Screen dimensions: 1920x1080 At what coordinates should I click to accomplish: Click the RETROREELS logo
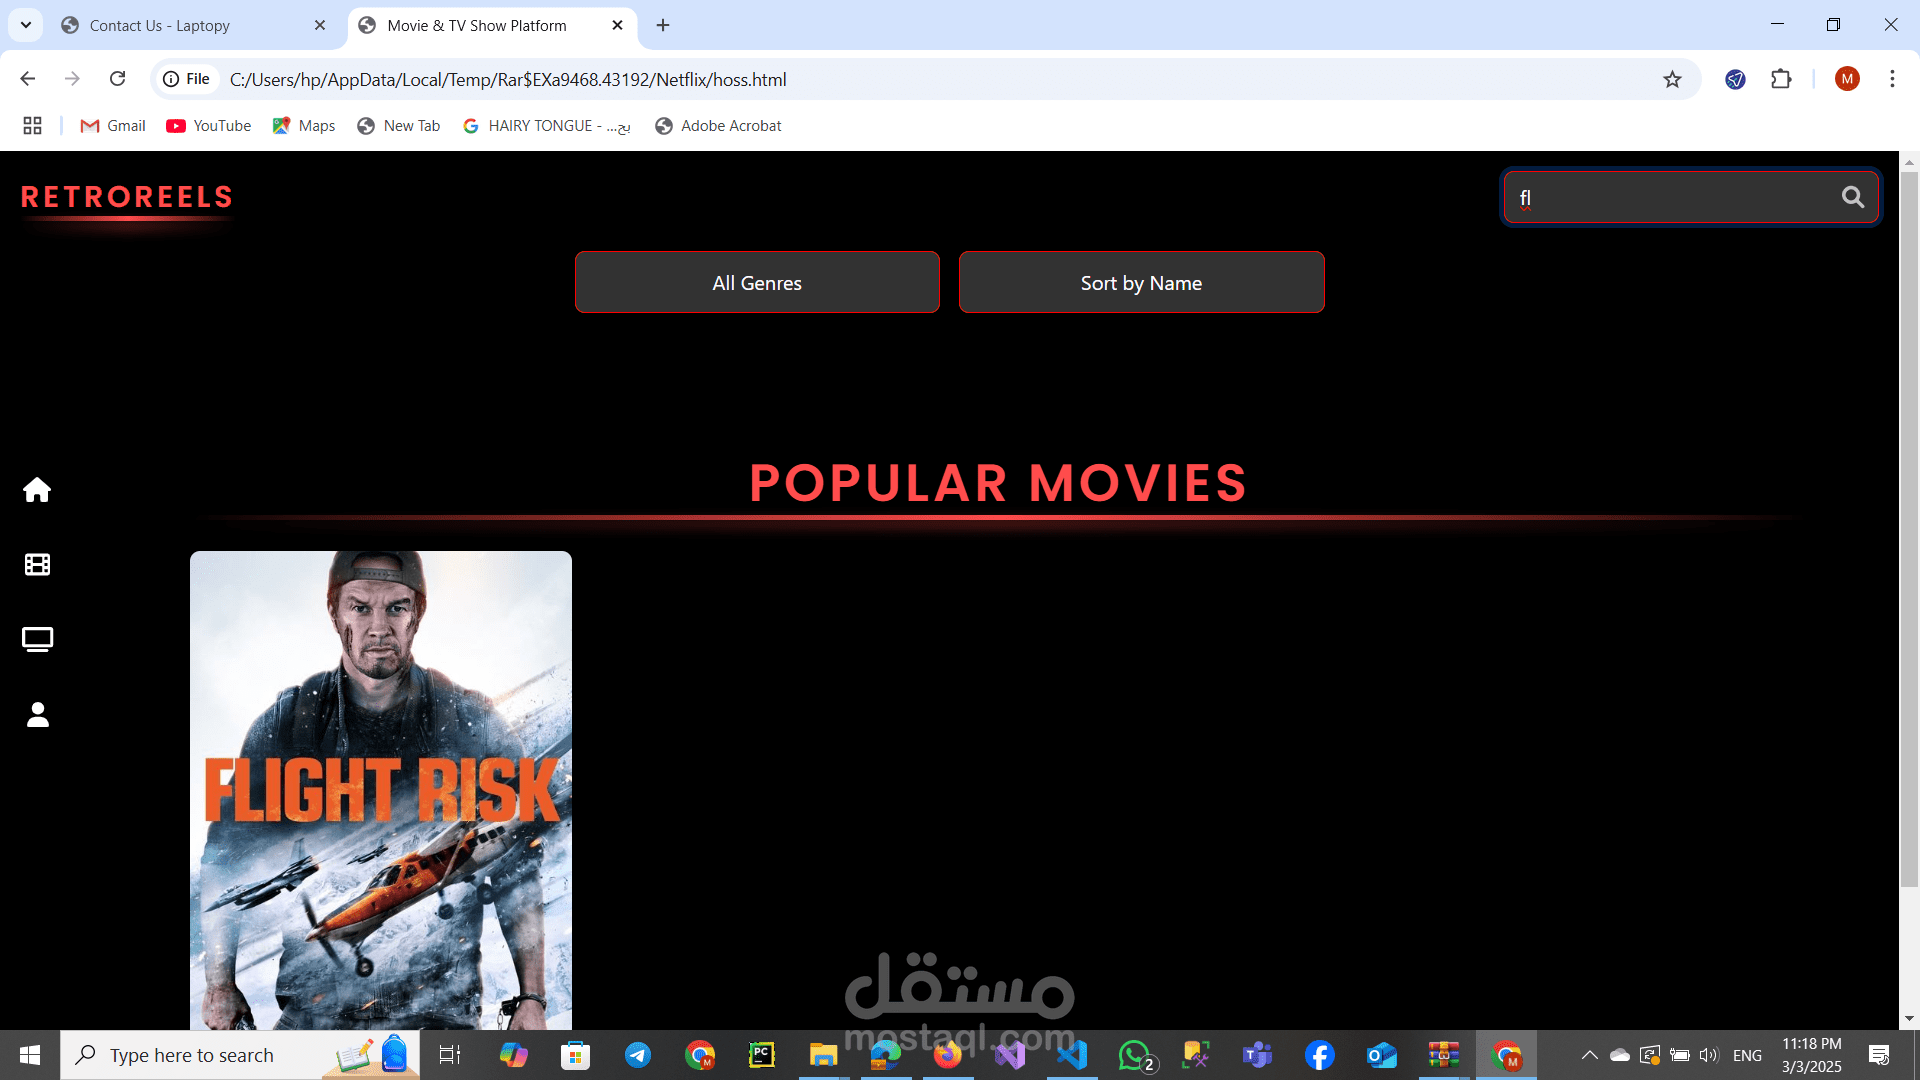coord(127,197)
